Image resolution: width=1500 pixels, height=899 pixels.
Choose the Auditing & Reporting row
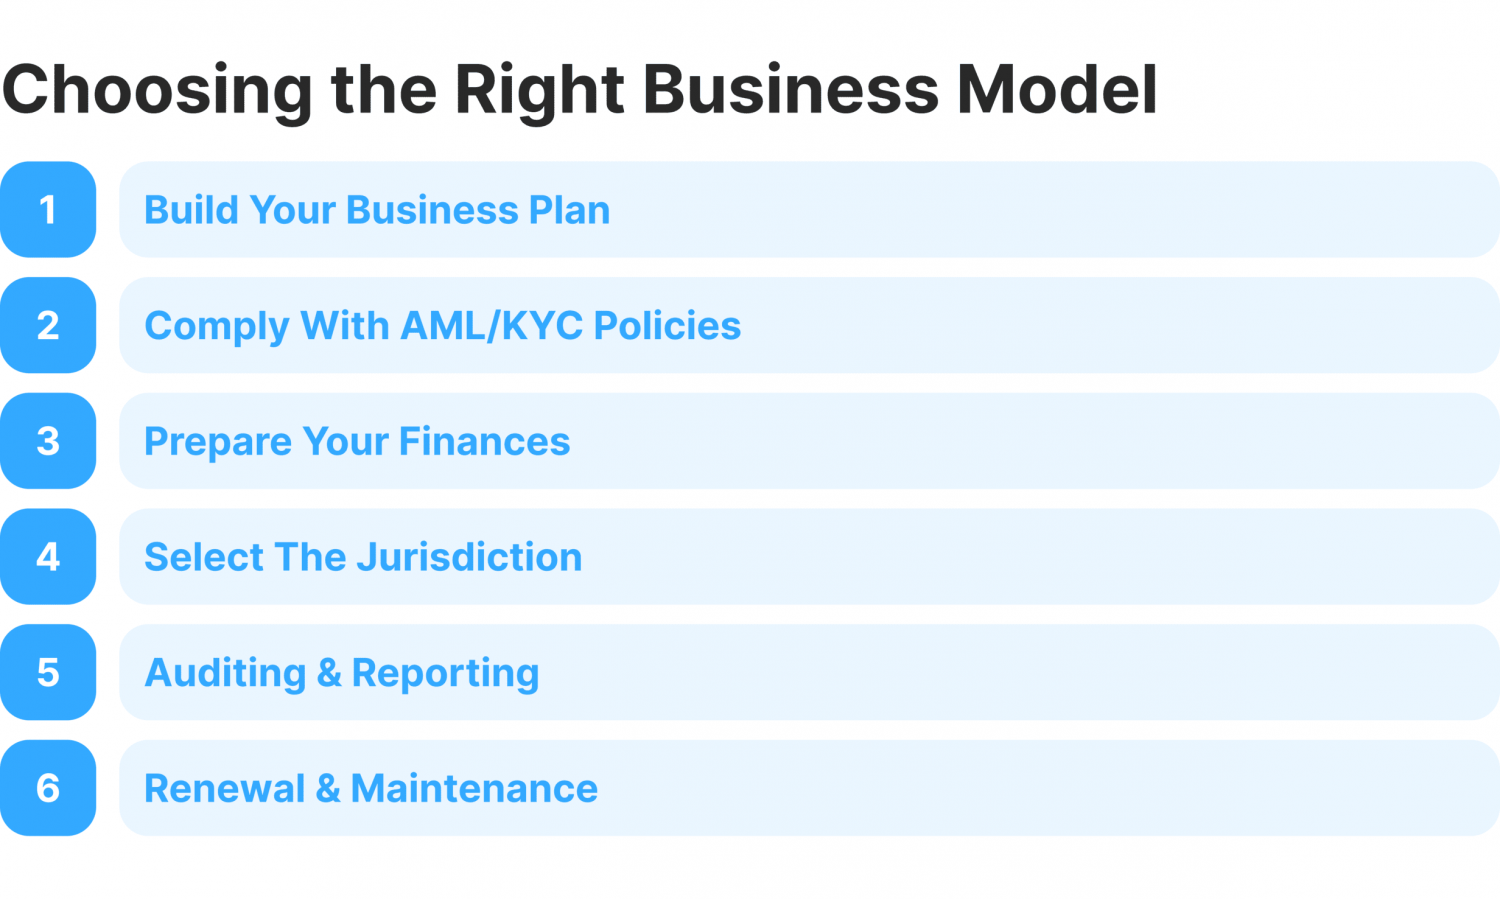[x=808, y=672]
